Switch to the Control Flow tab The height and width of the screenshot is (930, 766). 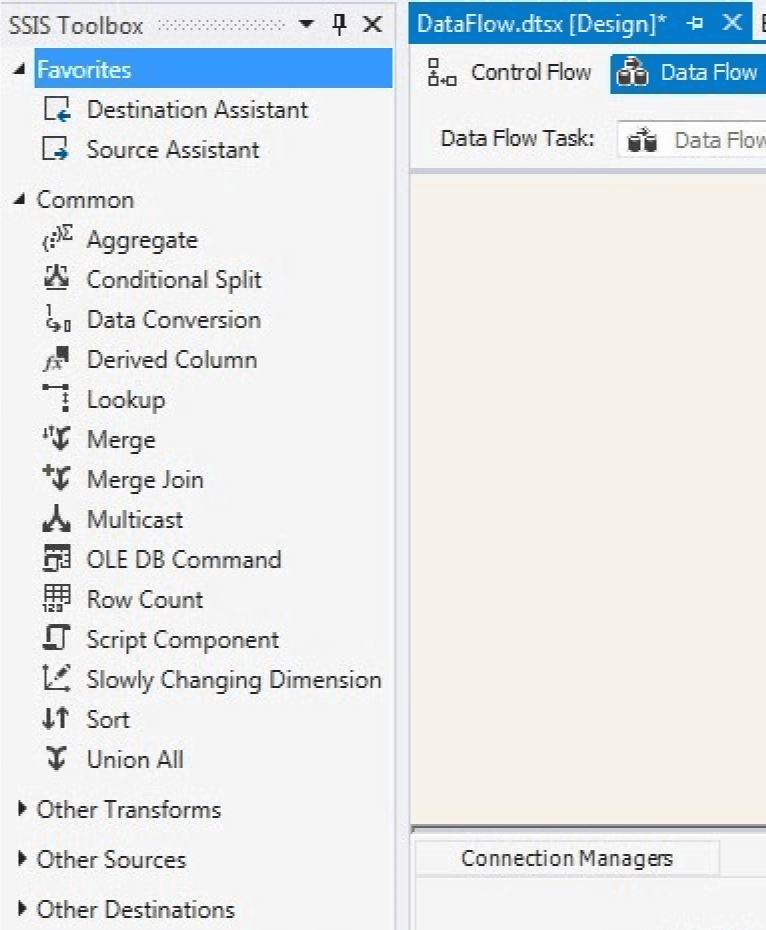(x=510, y=73)
